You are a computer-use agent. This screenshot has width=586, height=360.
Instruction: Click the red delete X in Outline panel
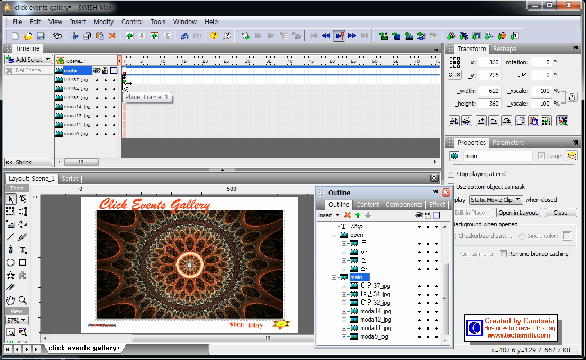tap(347, 215)
